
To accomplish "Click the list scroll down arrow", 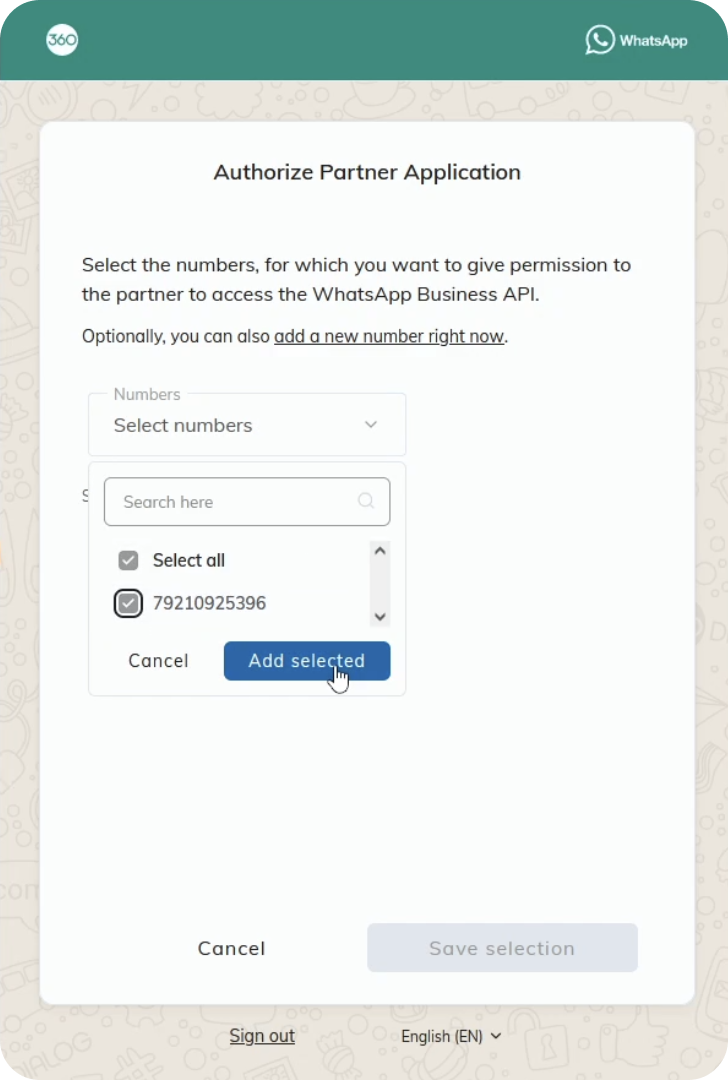I will pyautogui.click(x=379, y=617).
